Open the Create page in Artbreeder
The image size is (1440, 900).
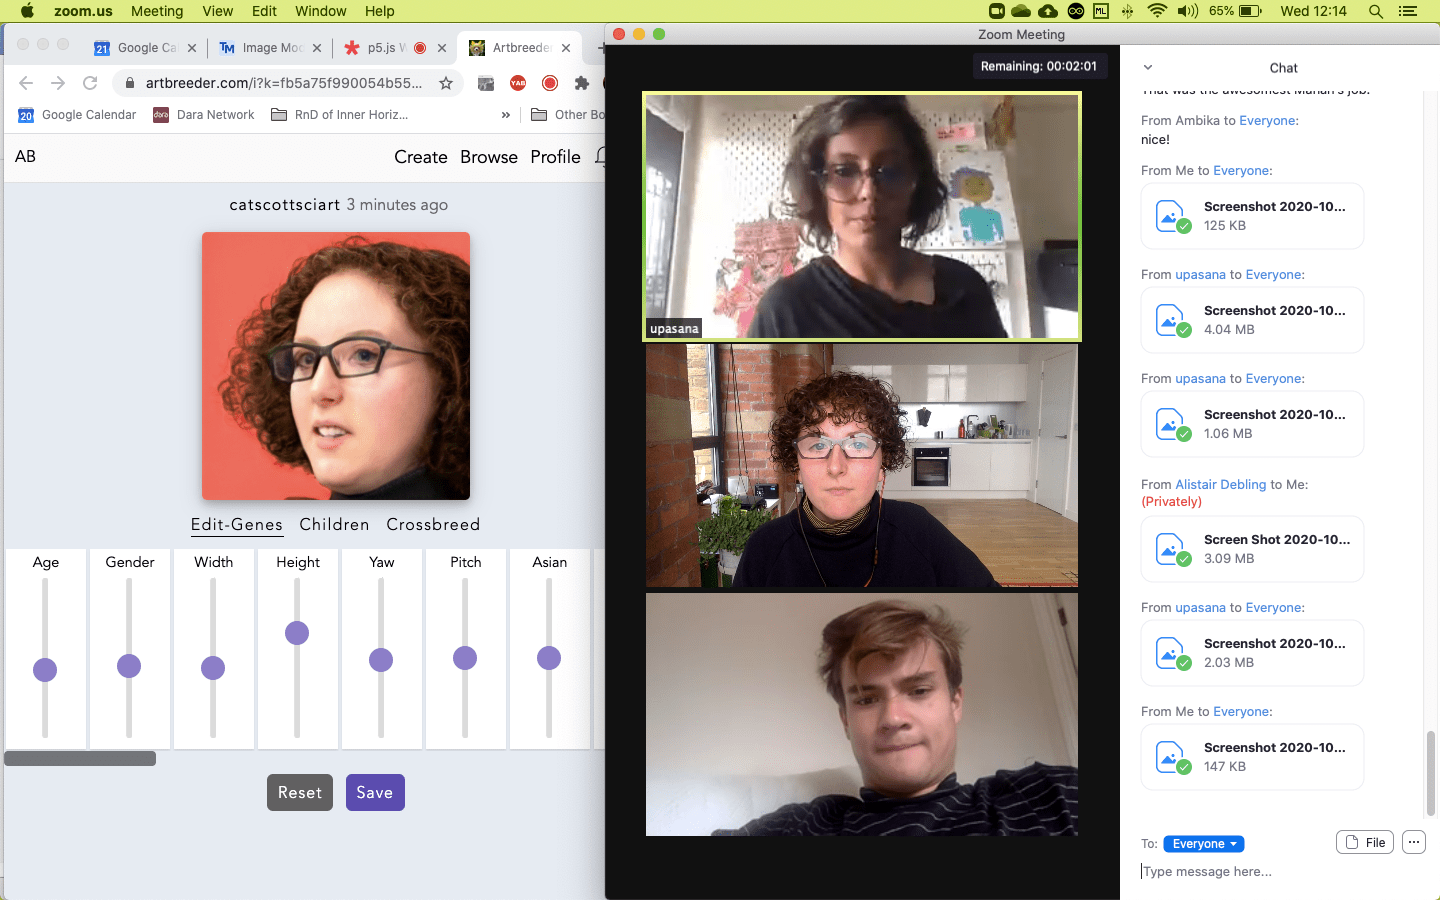[x=421, y=157]
